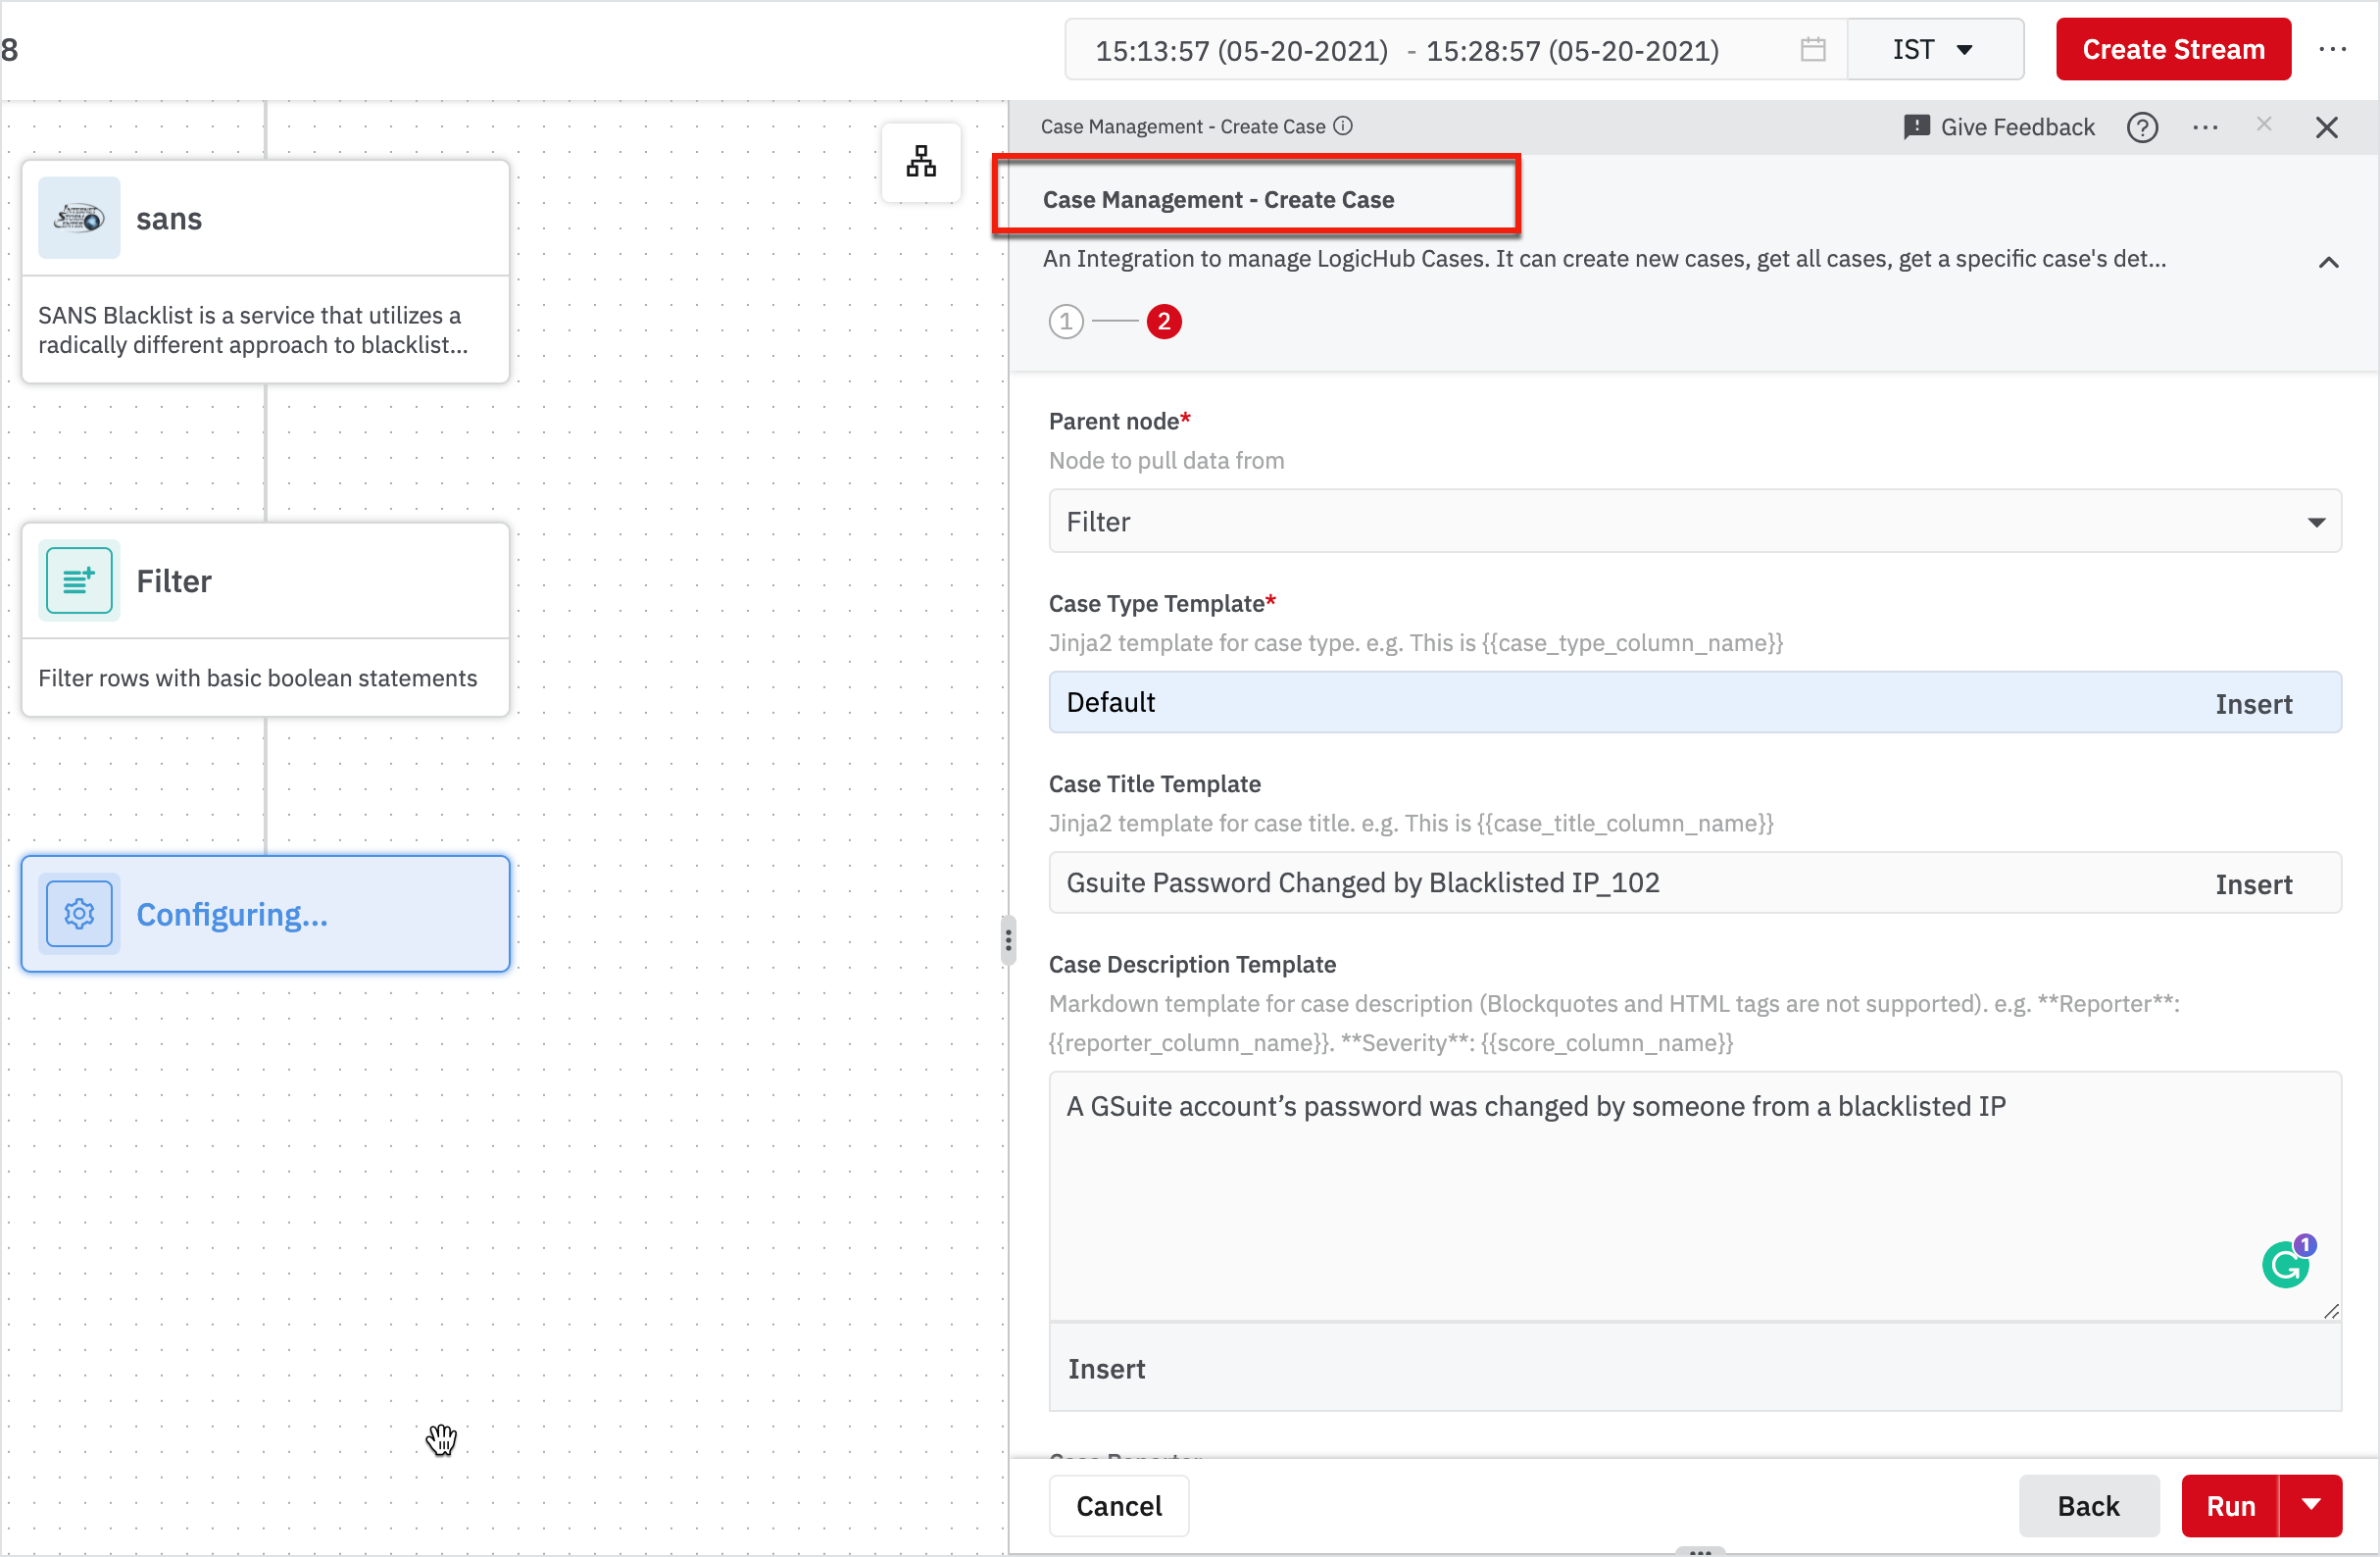Open the Parent node Filter dropdown
The image size is (2380, 1557).
tap(1694, 520)
